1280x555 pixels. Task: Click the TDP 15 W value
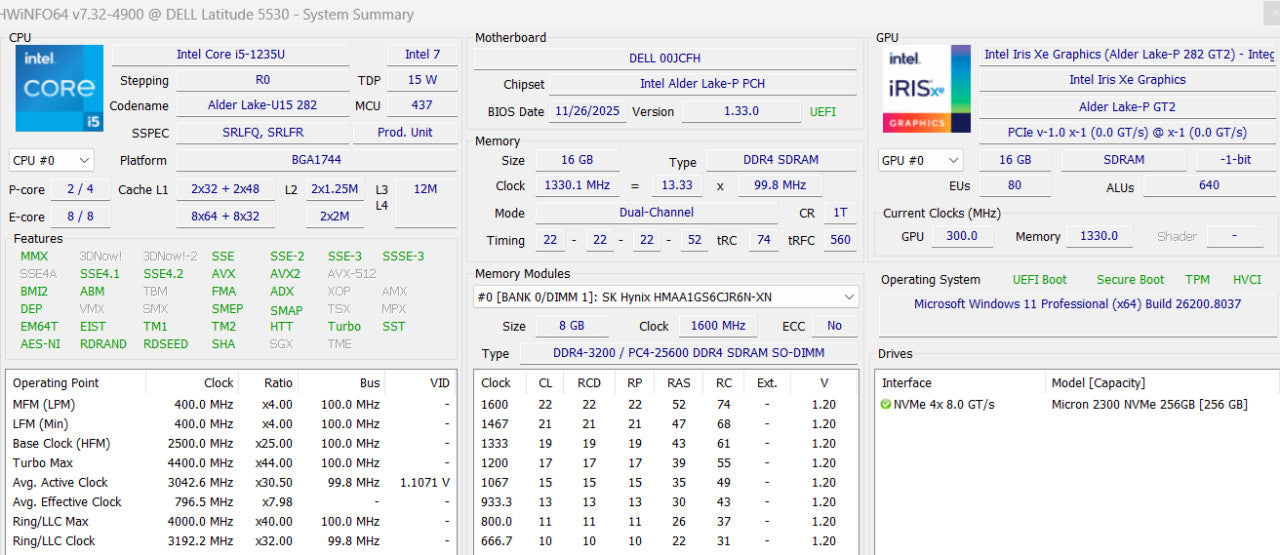click(x=422, y=80)
